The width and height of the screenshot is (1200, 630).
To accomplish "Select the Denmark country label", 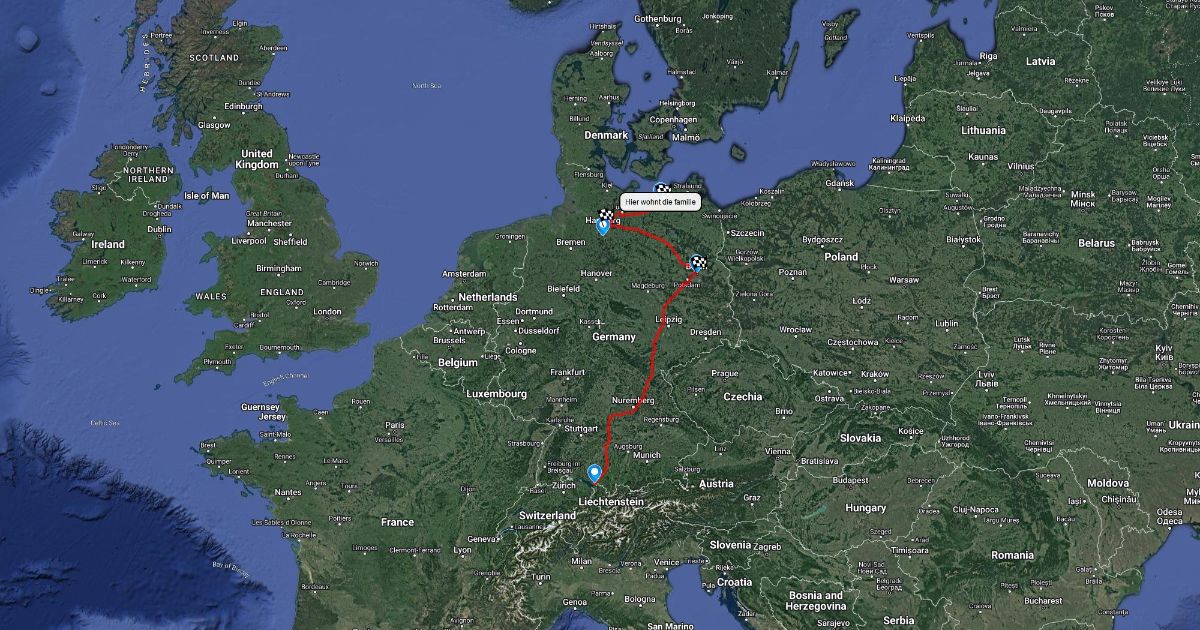I will (x=607, y=135).
